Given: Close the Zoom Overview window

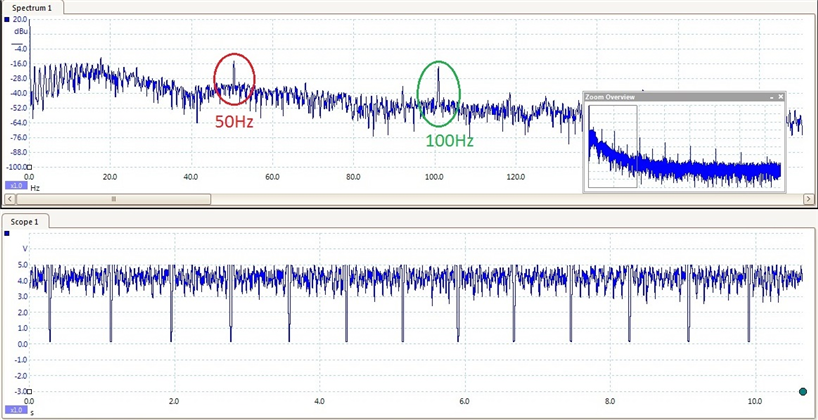Looking at the screenshot, I should [x=780, y=97].
